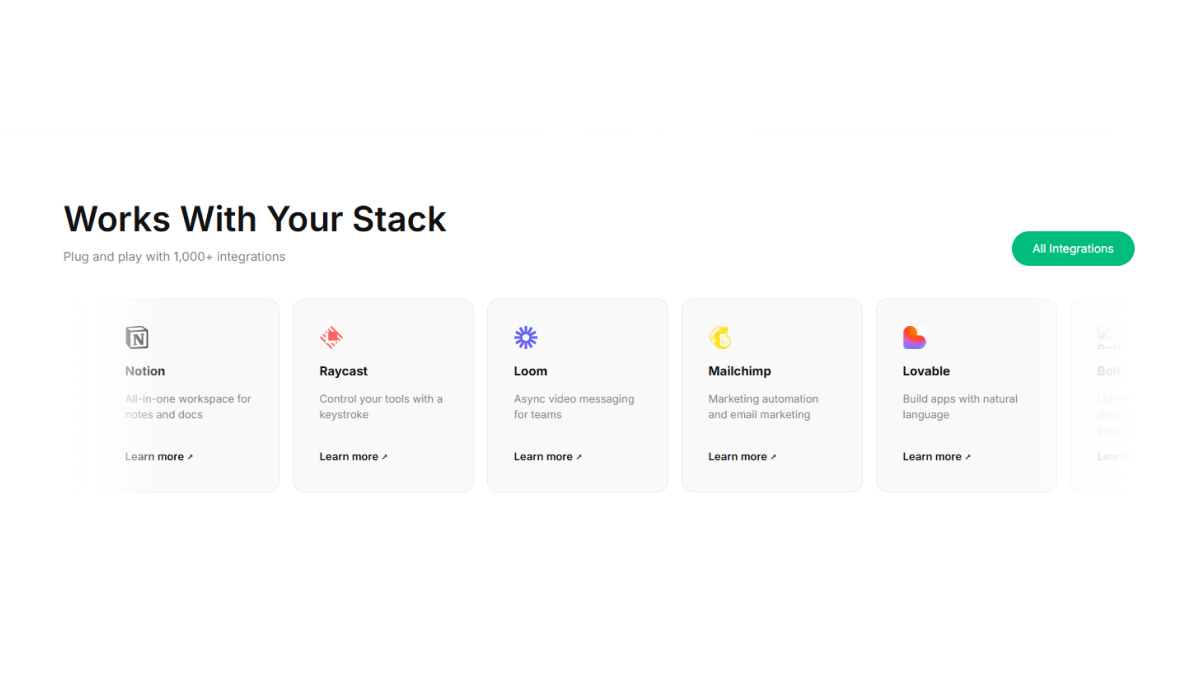Click Loom's async video messaging description
The height and width of the screenshot is (675, 1200).
(x=574, y=407)
